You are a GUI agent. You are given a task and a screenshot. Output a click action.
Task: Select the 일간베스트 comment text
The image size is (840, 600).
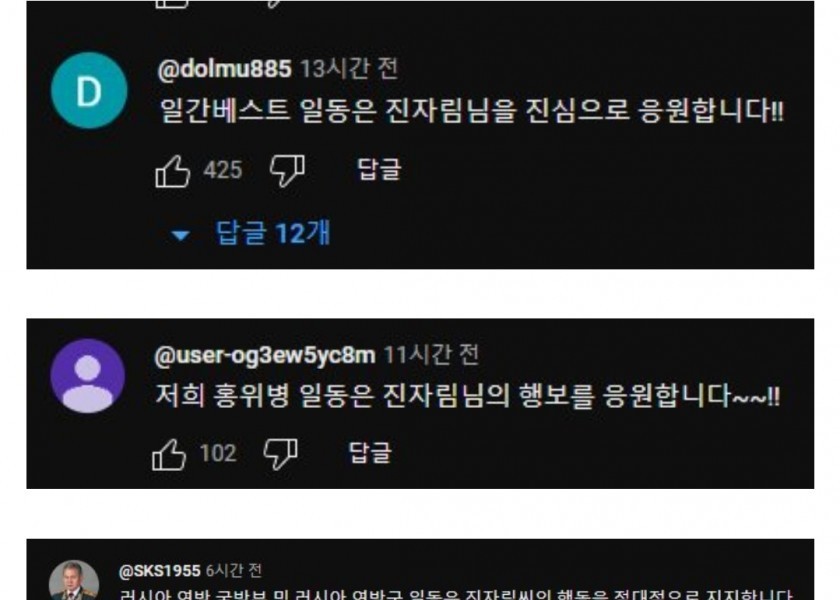(472, 110)
